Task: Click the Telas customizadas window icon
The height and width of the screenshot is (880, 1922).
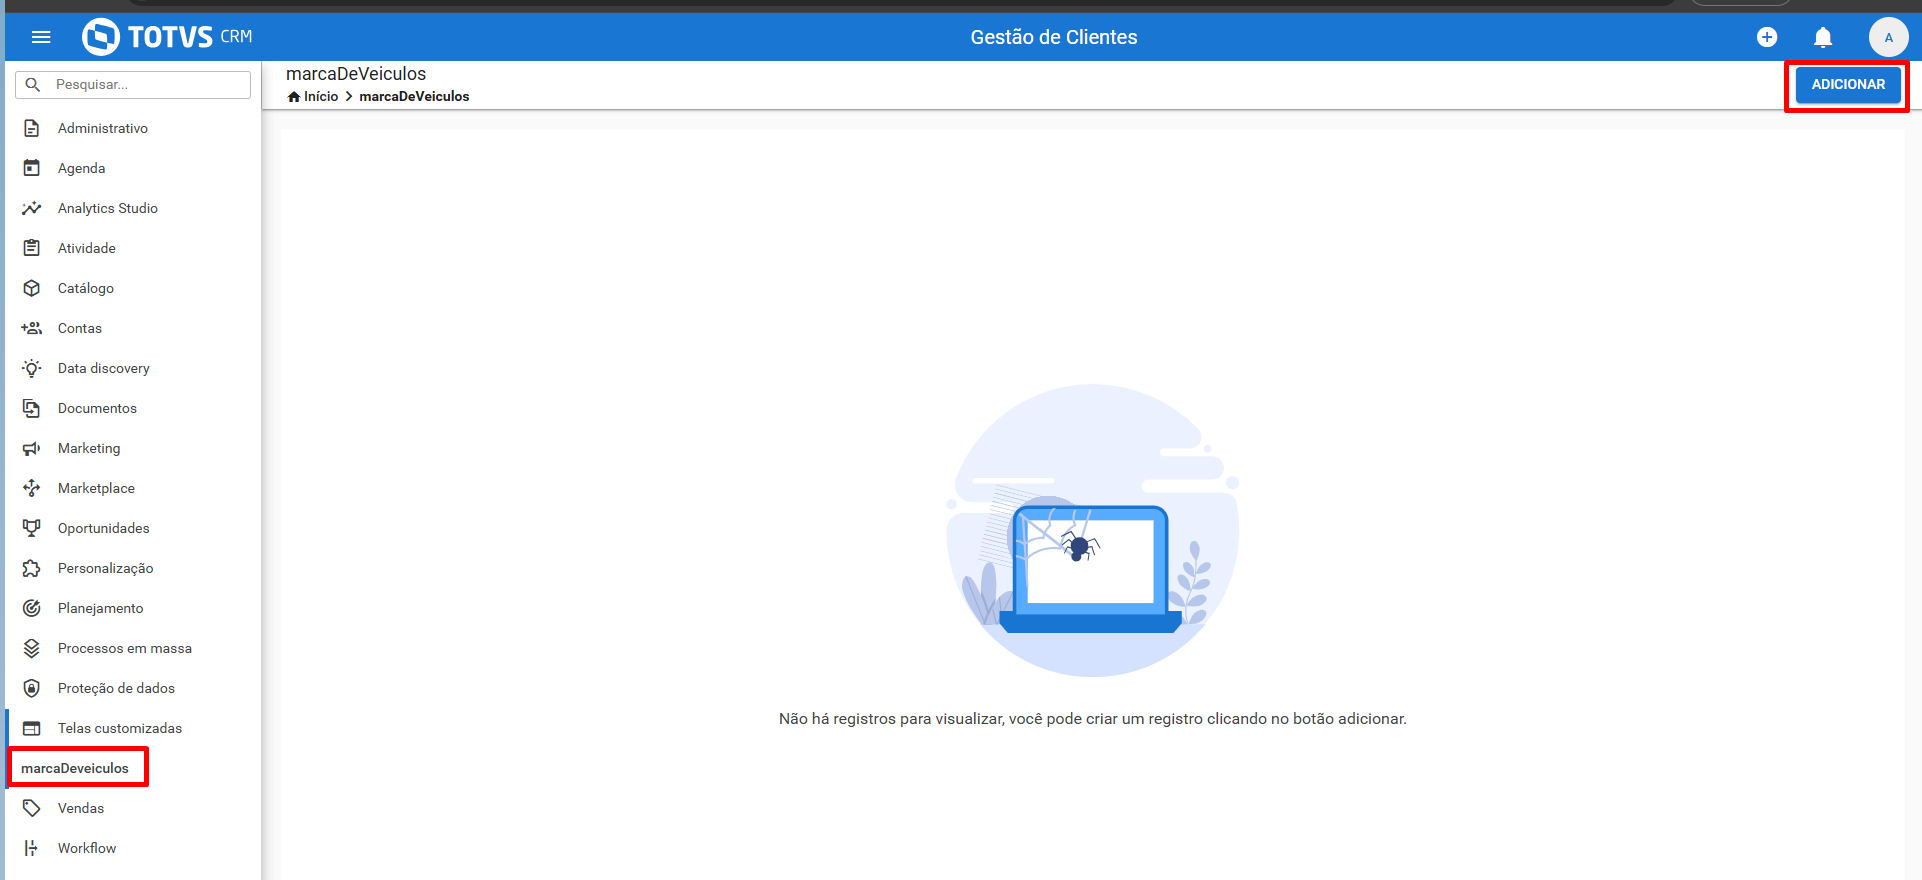Action: click(x=32, y=728)
